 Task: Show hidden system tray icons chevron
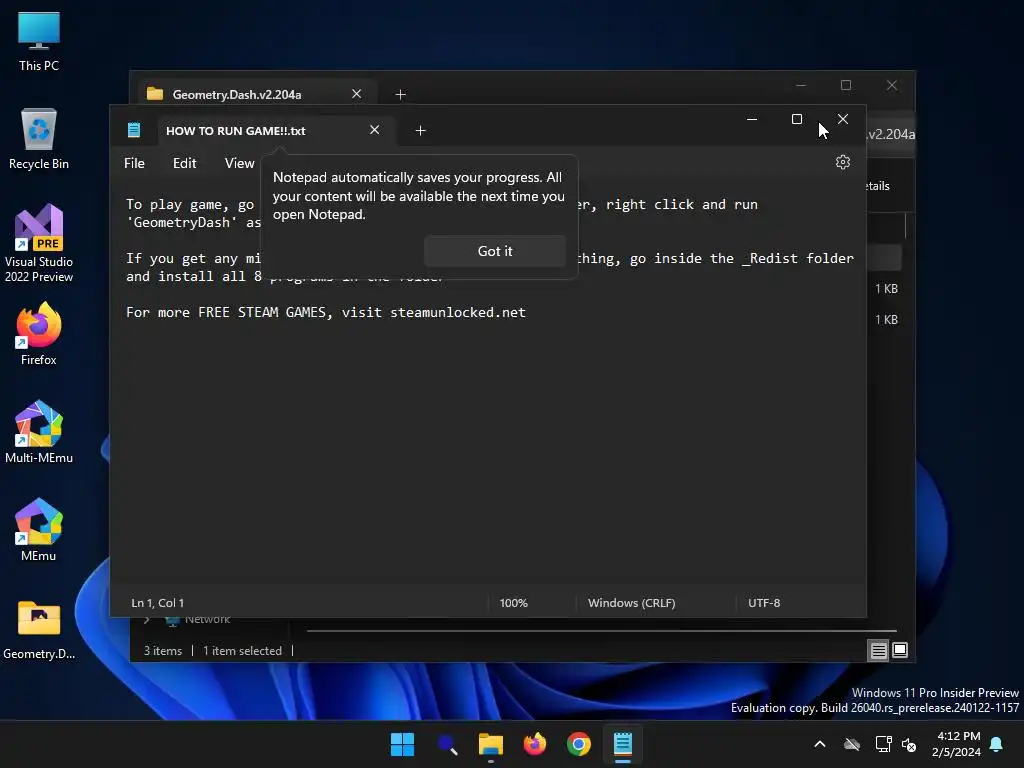point(820,744)
